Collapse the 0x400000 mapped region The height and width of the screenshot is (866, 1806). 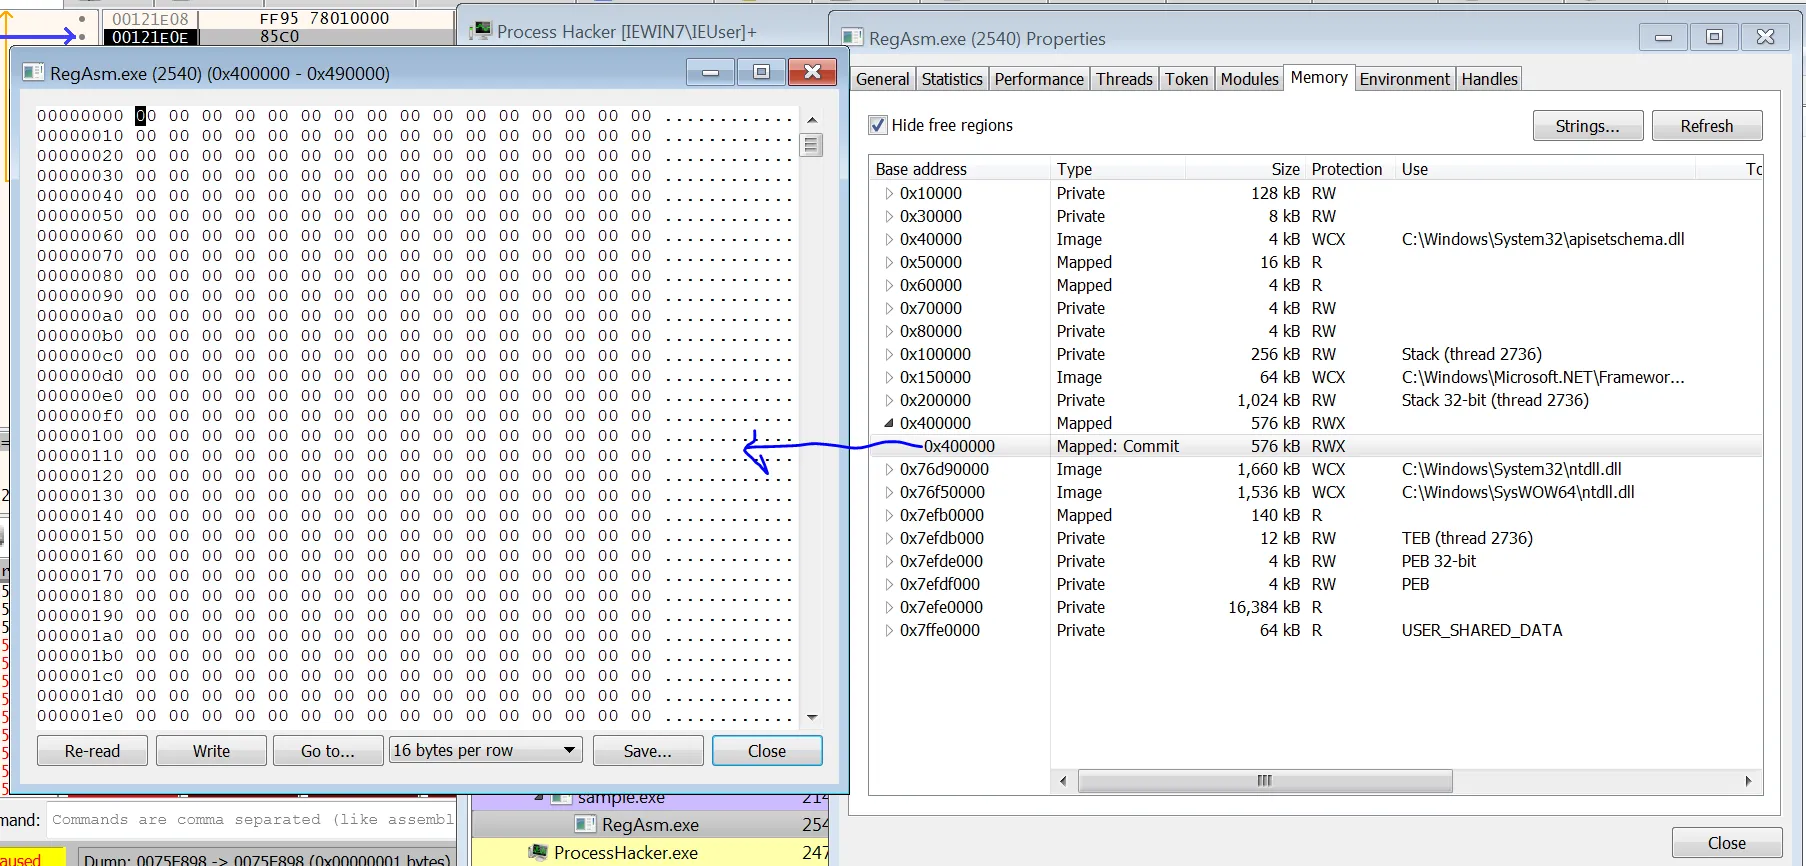888,423
